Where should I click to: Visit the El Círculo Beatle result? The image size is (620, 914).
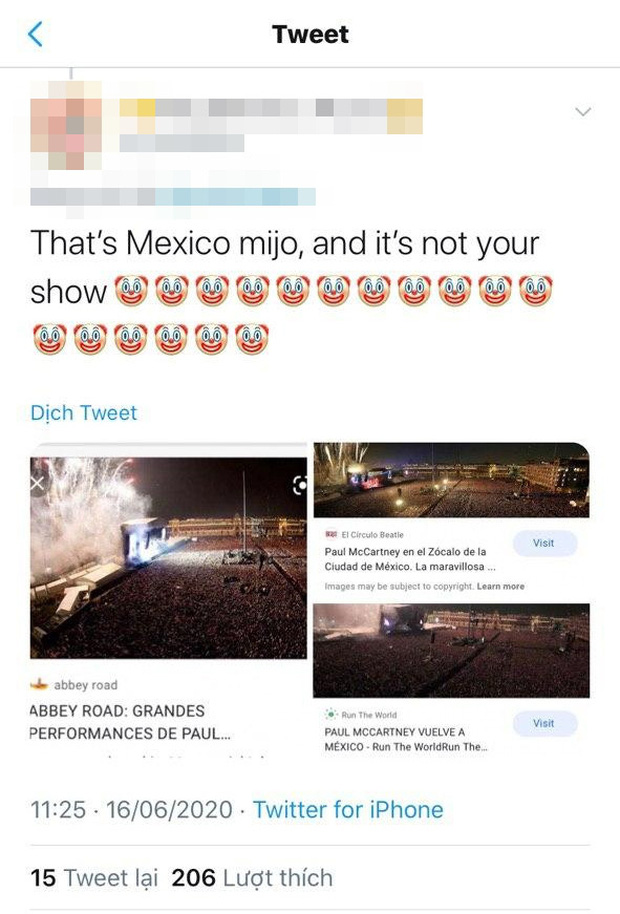pyautogui.click(x=545, y=543)
